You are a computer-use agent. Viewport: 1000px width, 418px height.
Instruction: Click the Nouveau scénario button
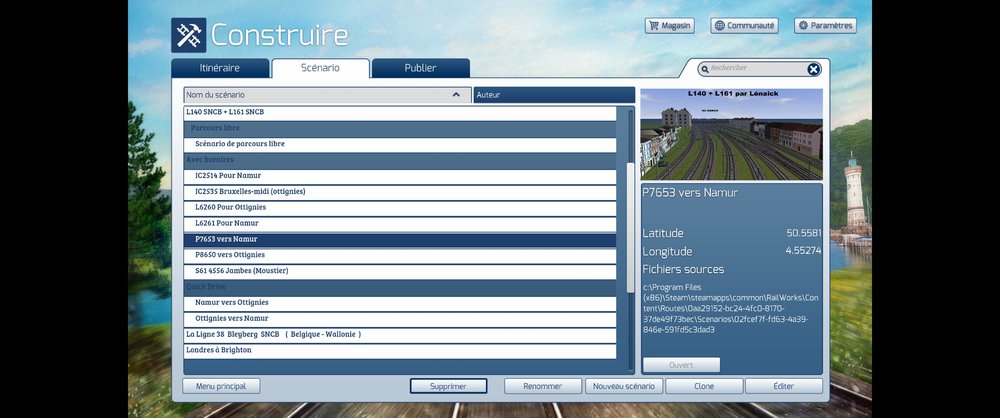pos(624,386)
